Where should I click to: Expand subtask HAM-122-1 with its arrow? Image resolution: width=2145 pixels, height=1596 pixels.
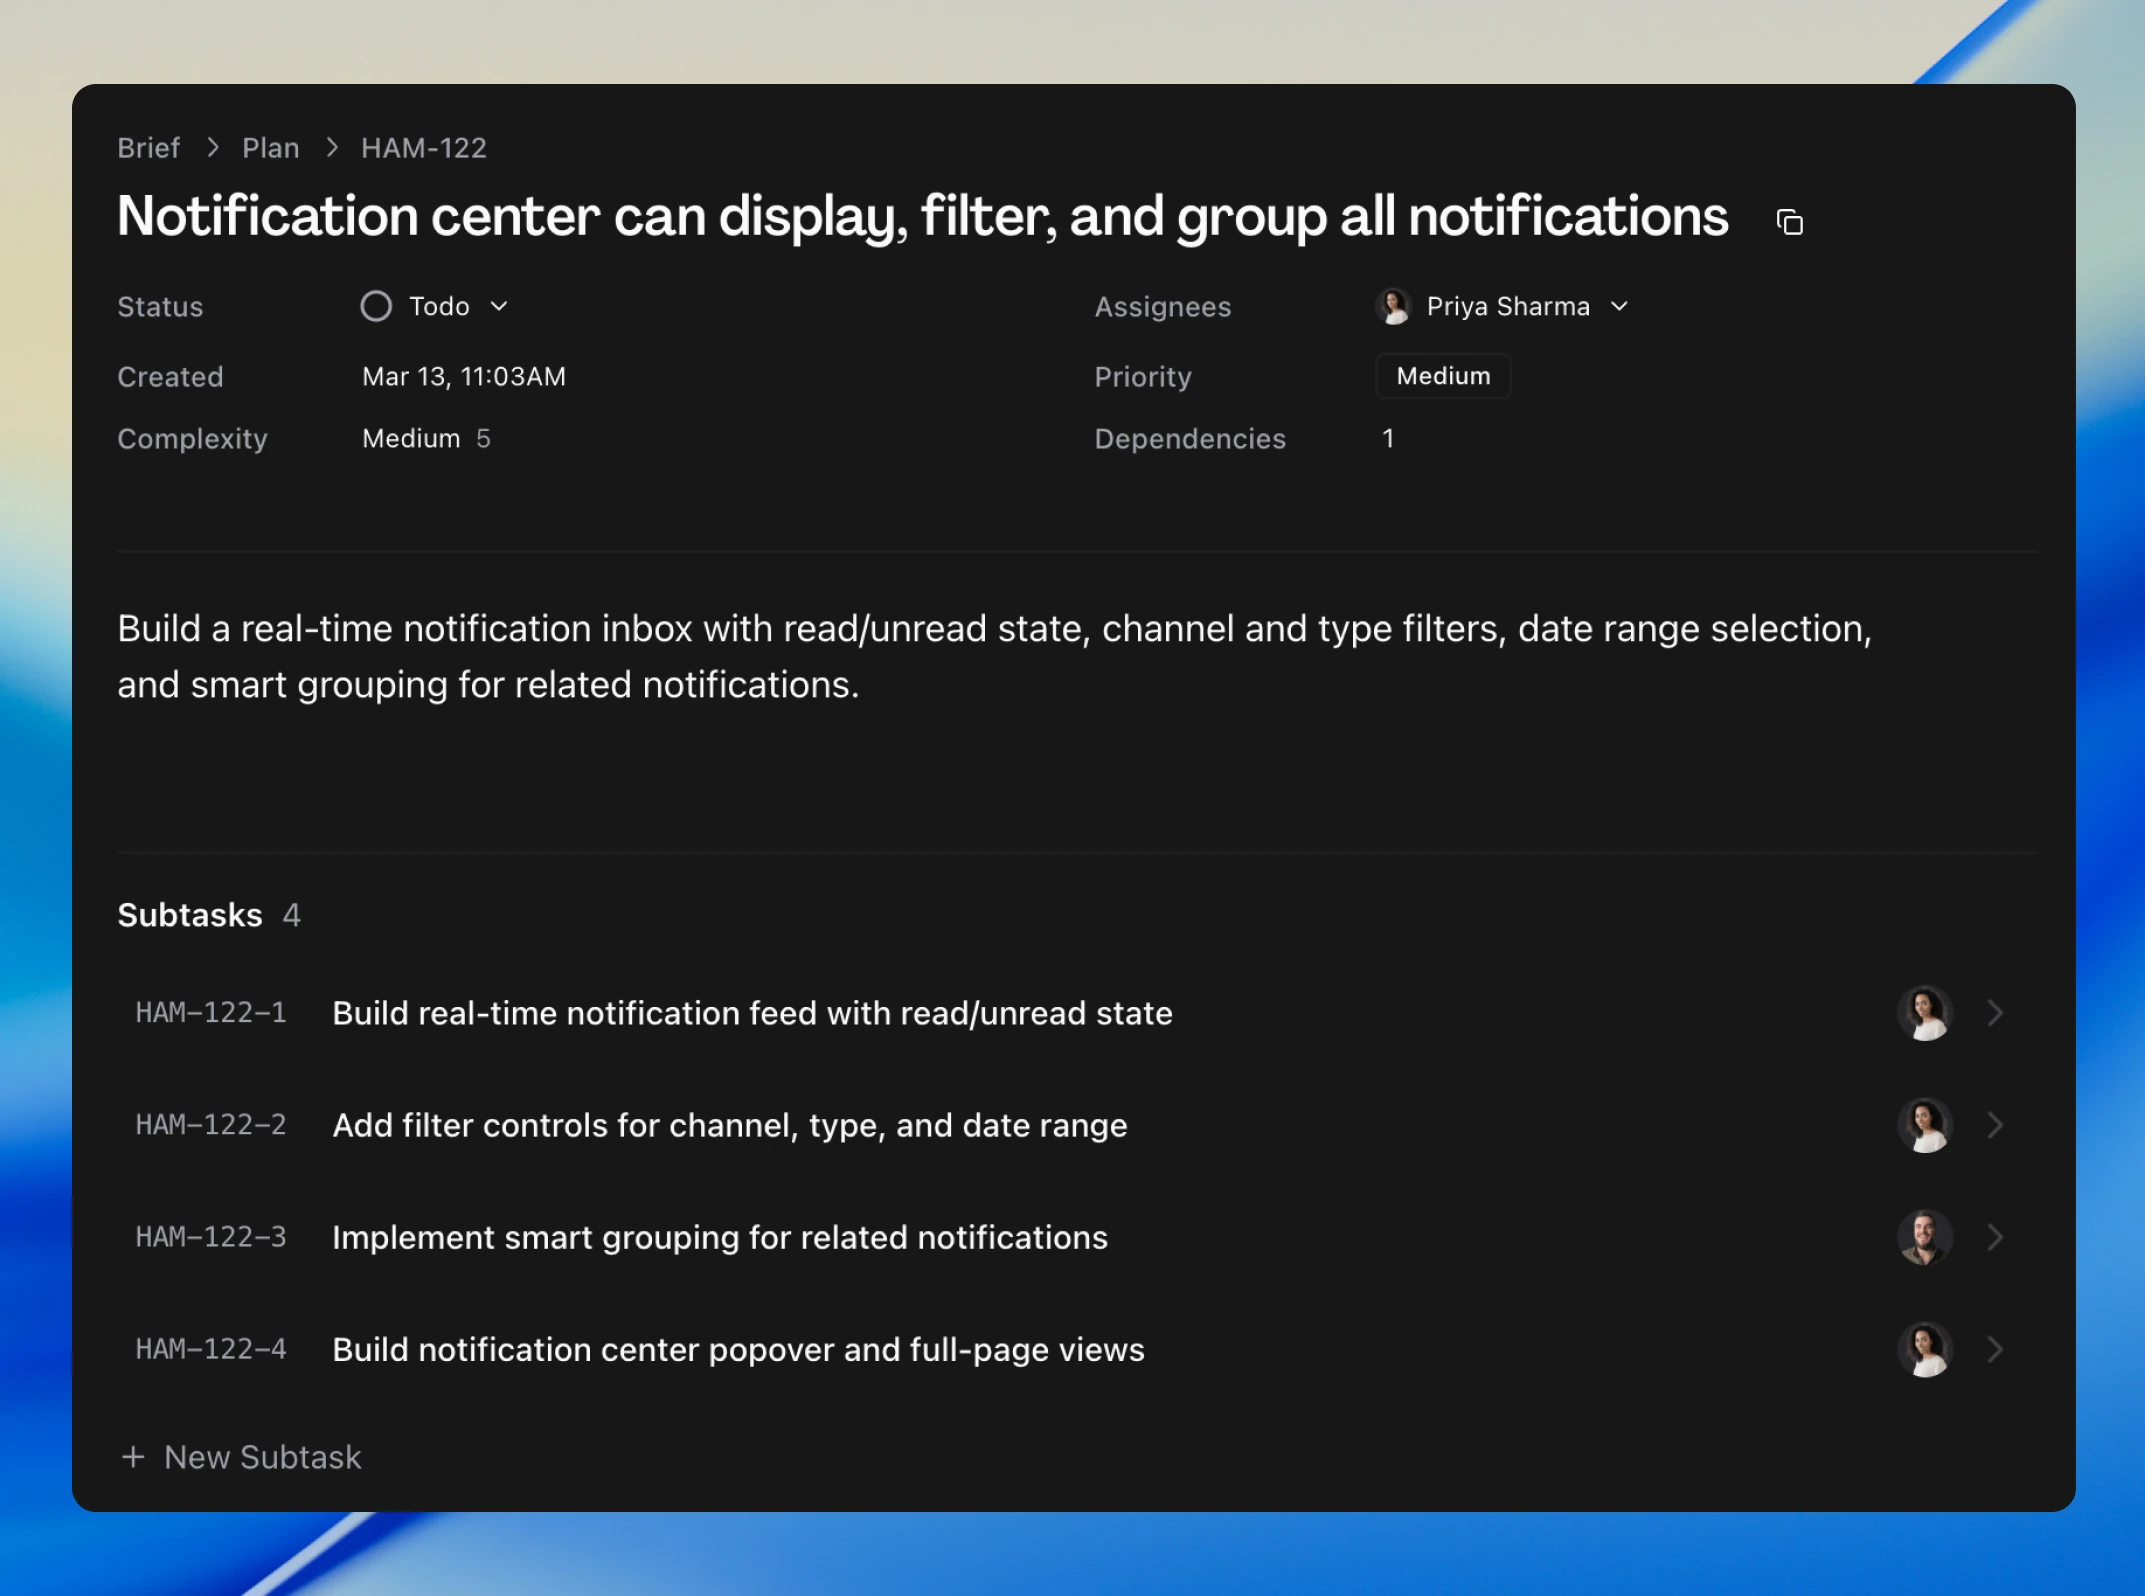[x=1994, y=1012]
